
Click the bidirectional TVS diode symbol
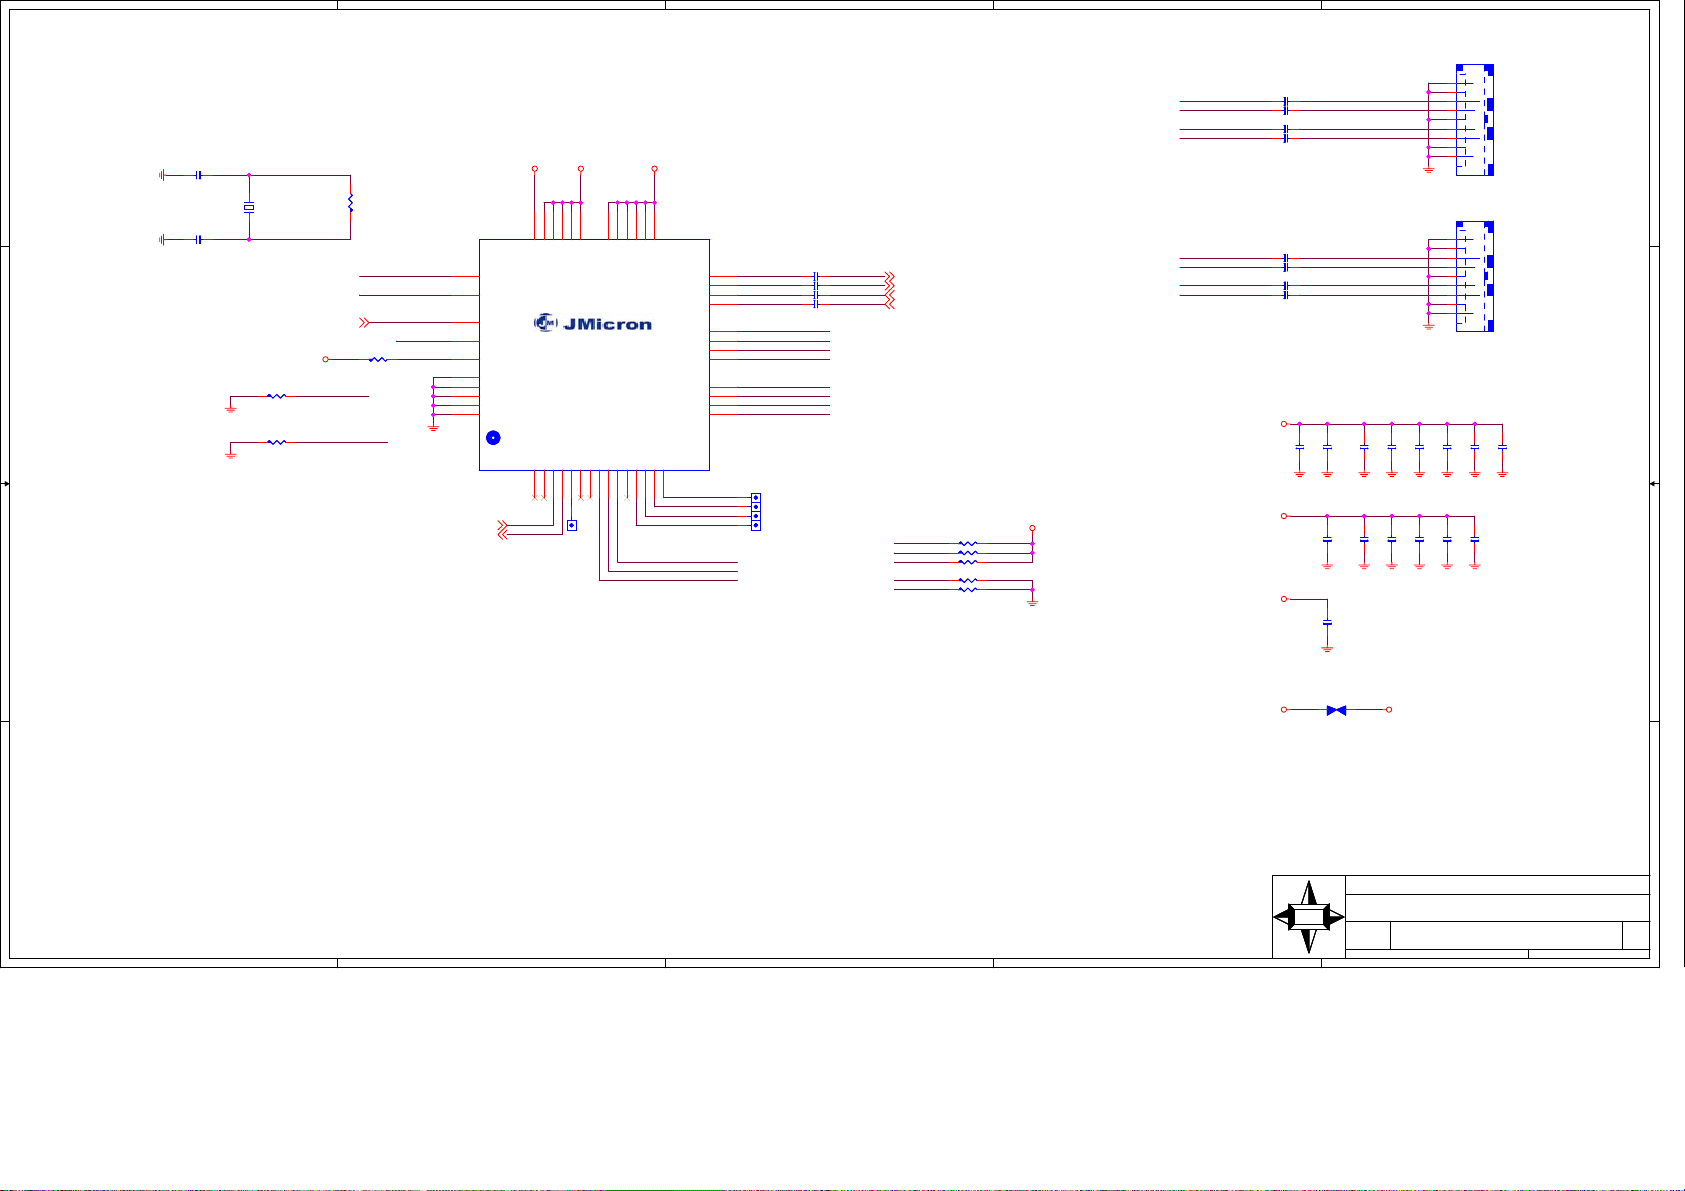tap(1336, 710)
